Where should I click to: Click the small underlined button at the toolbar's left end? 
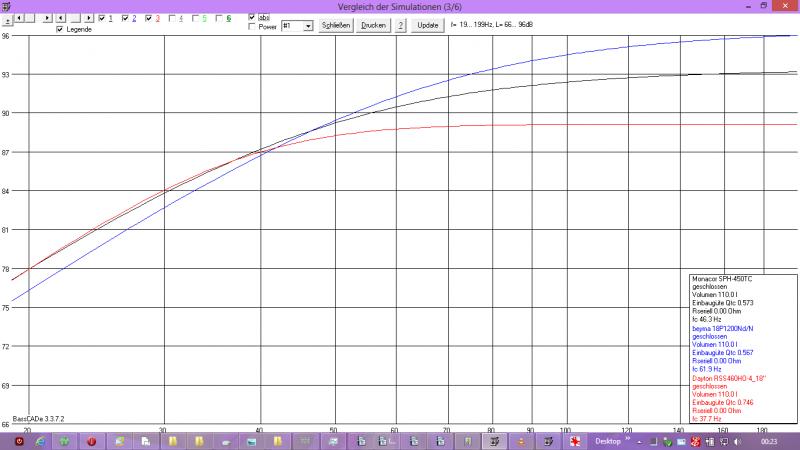tap(7, 21)
